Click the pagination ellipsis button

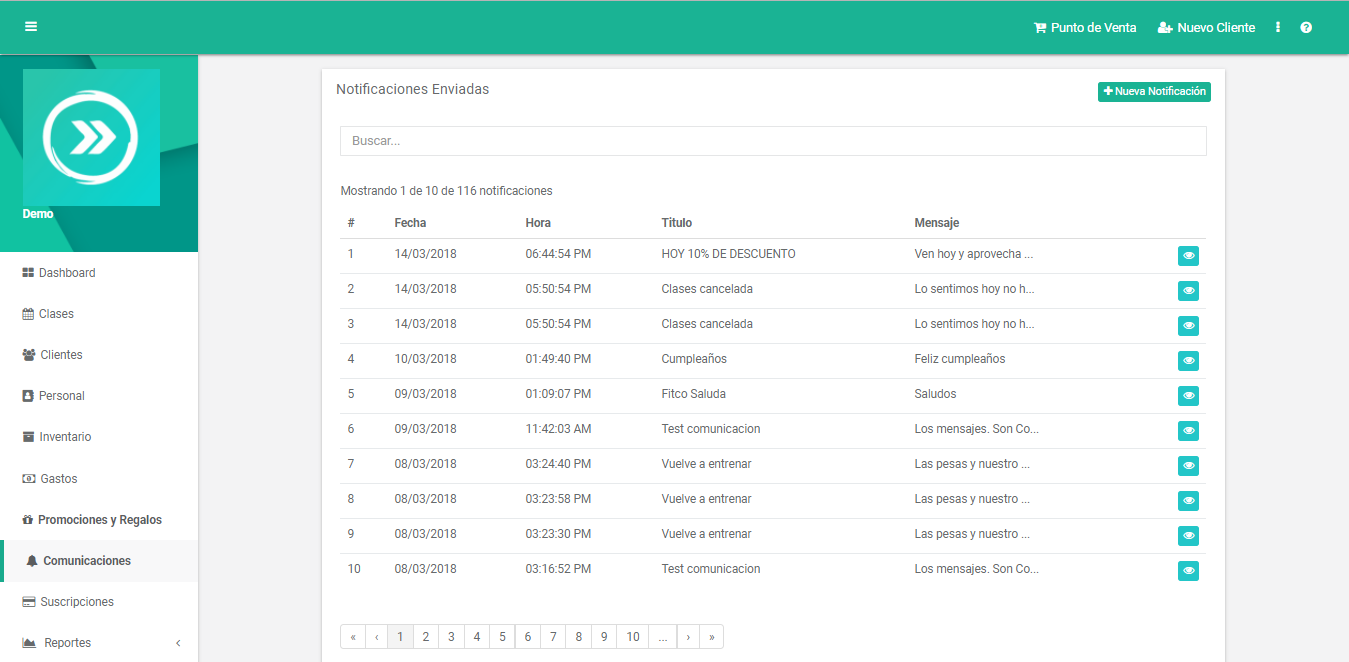point(663,637)
